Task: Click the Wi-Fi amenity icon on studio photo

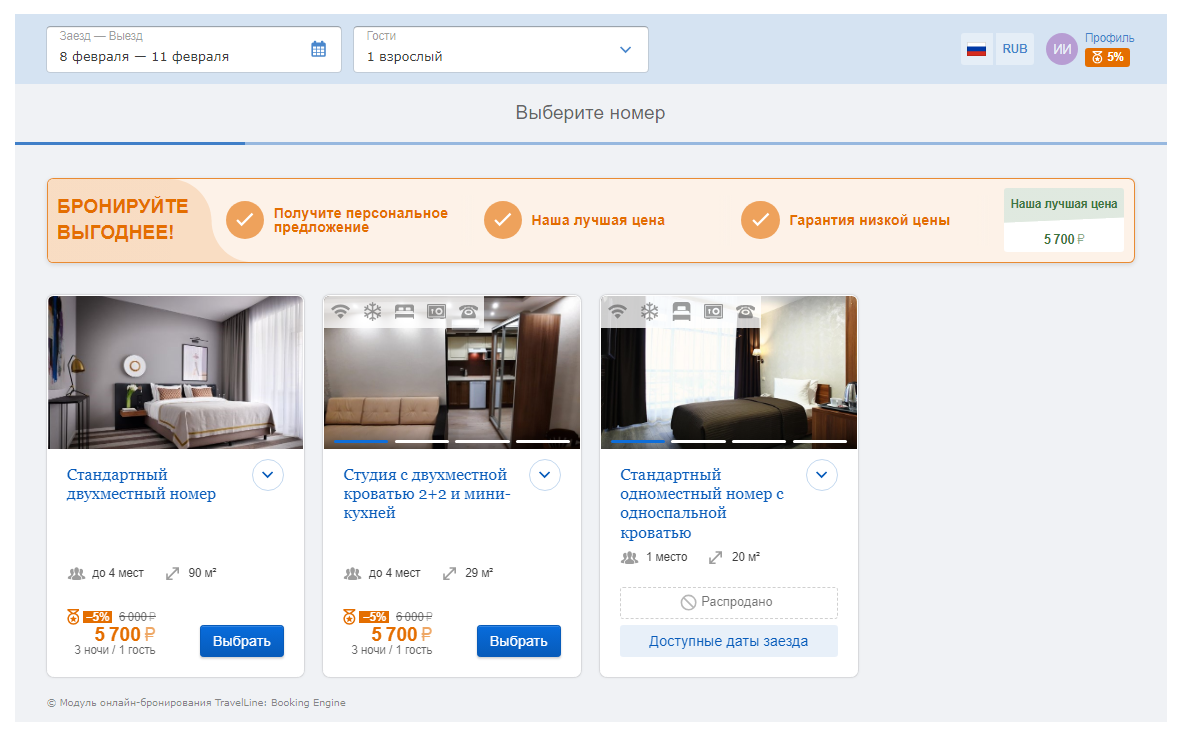Action: [x=341, y=311]
